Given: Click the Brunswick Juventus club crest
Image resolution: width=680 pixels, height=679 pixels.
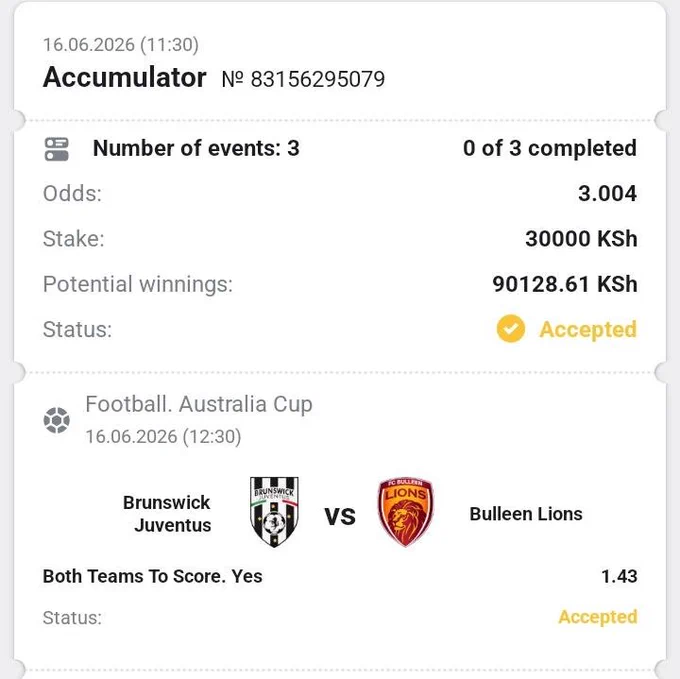Looking at the screenshot, I should point(274,512).
